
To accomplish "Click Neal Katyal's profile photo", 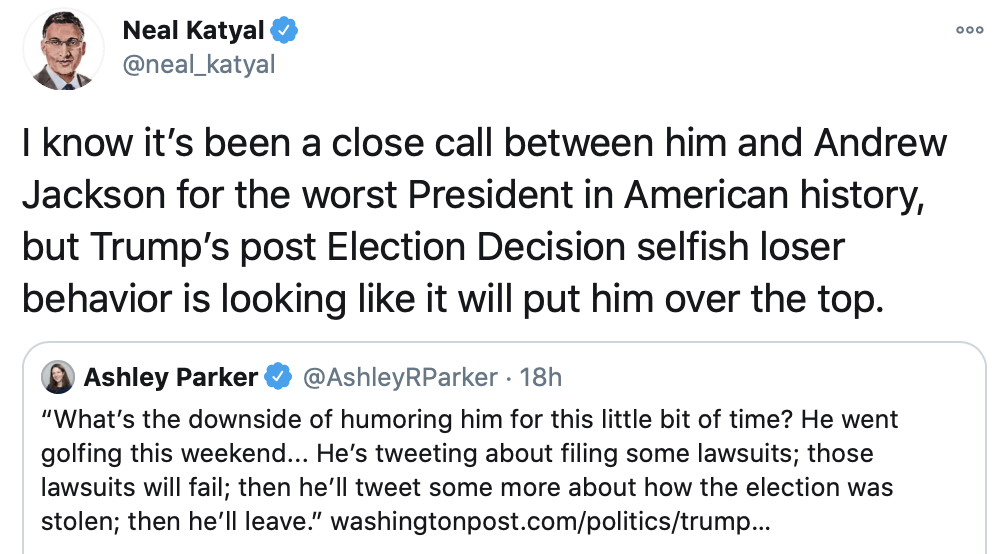I will click(64, 49).
